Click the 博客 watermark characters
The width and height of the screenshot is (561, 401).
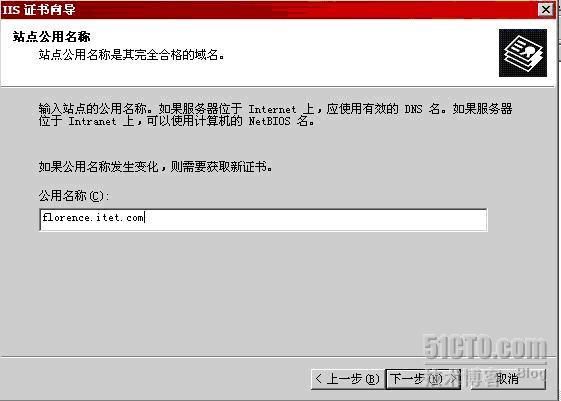[482, 380]
